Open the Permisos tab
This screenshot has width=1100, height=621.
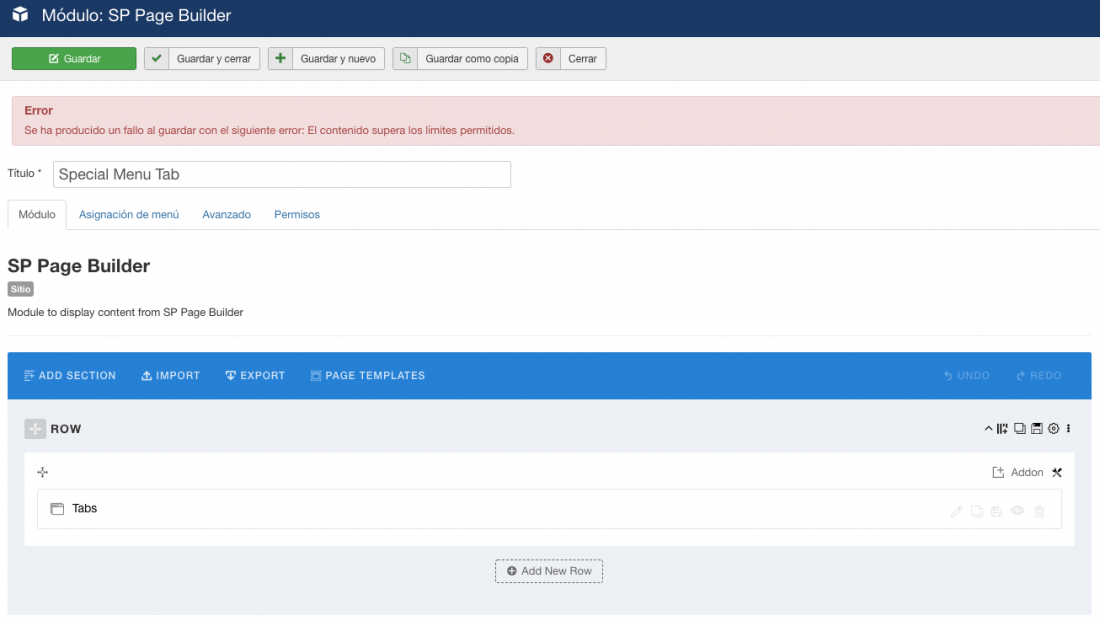[x=297, y=215]
